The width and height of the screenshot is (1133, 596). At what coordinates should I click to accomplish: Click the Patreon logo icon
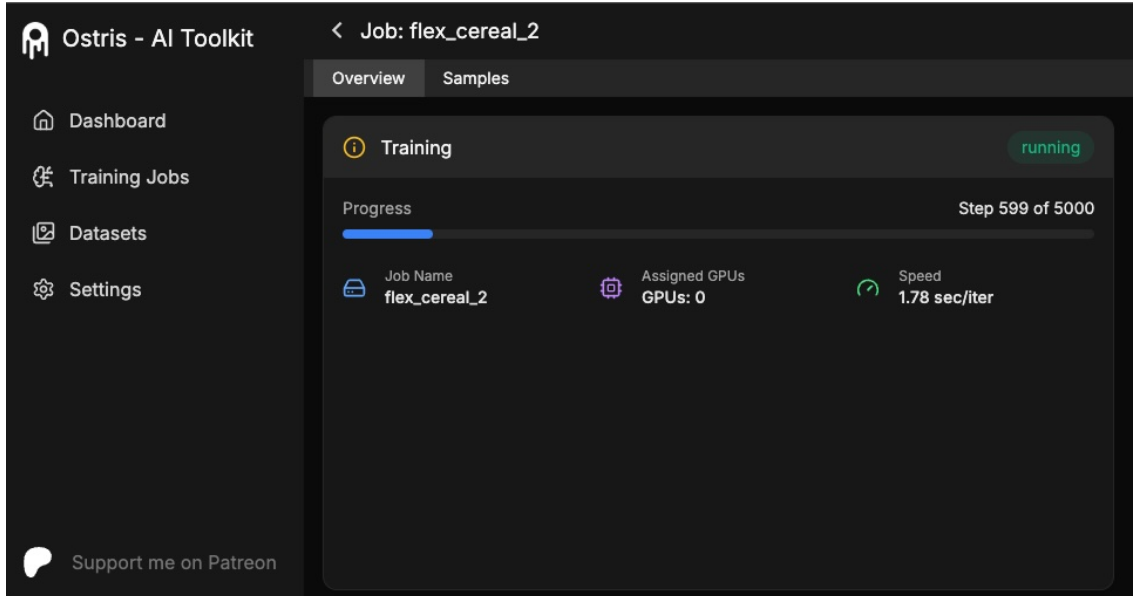tap(36, 563)
